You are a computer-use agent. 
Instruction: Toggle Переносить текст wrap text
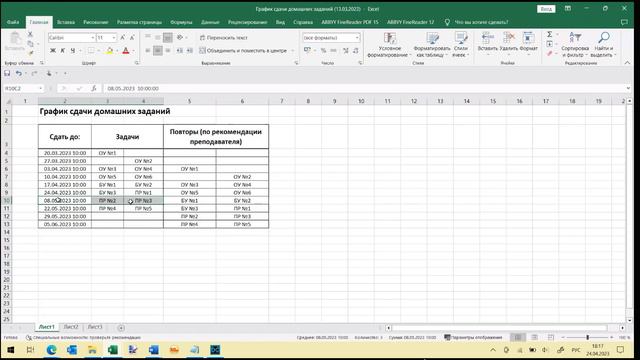click(x=224, y=38)
